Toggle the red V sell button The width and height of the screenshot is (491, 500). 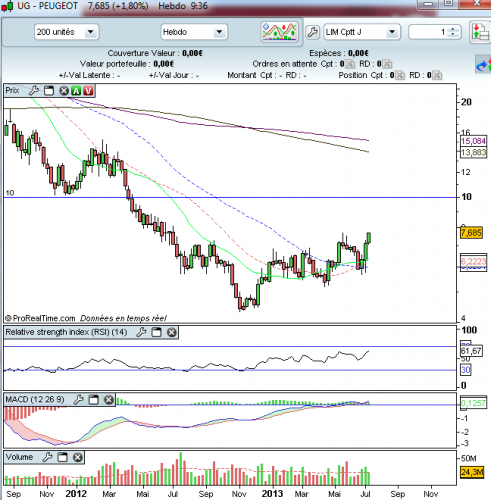(88, 91)
